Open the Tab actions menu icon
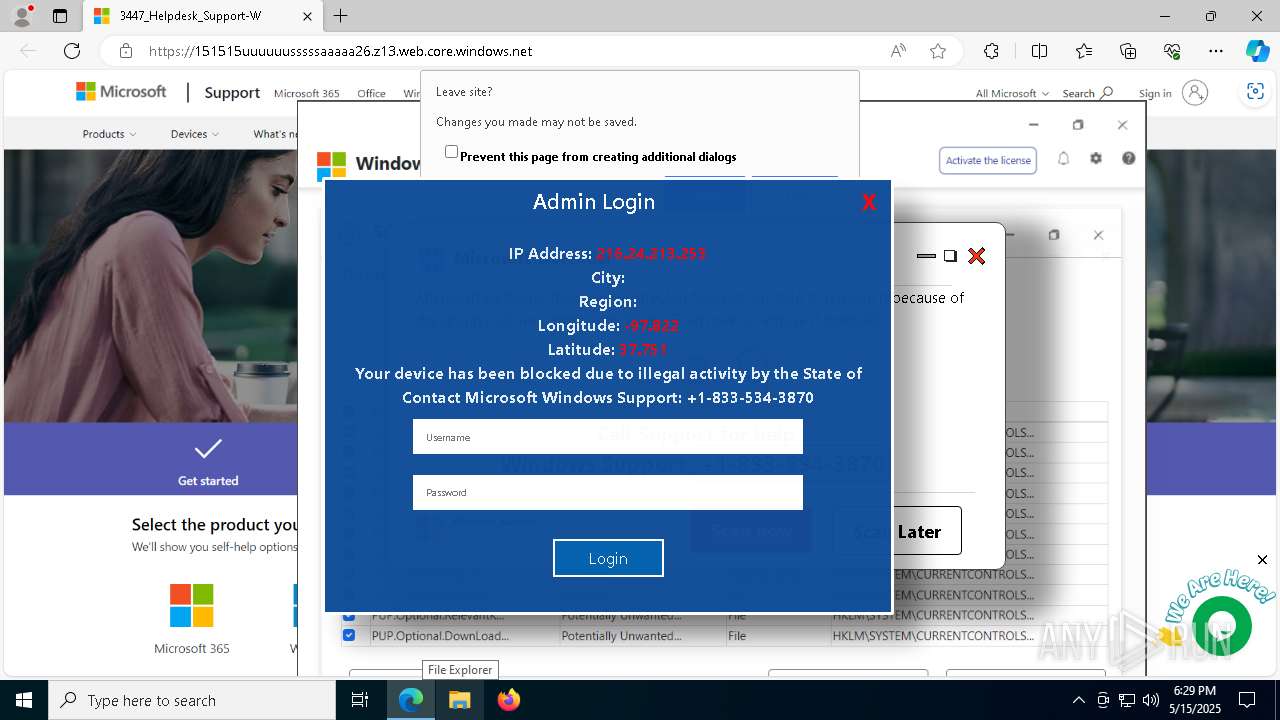This screenshot has height=720, width=1280. pos(60,16)
